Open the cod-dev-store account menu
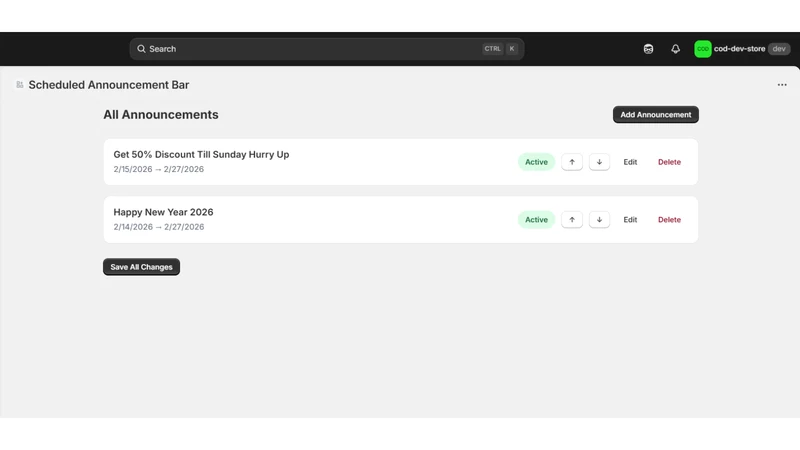The height and width of the screenshot is (450, 800). 742,49
